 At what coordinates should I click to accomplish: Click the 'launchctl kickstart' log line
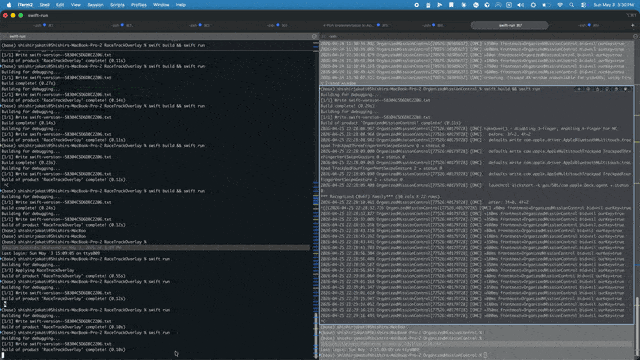tap(476, 185)
